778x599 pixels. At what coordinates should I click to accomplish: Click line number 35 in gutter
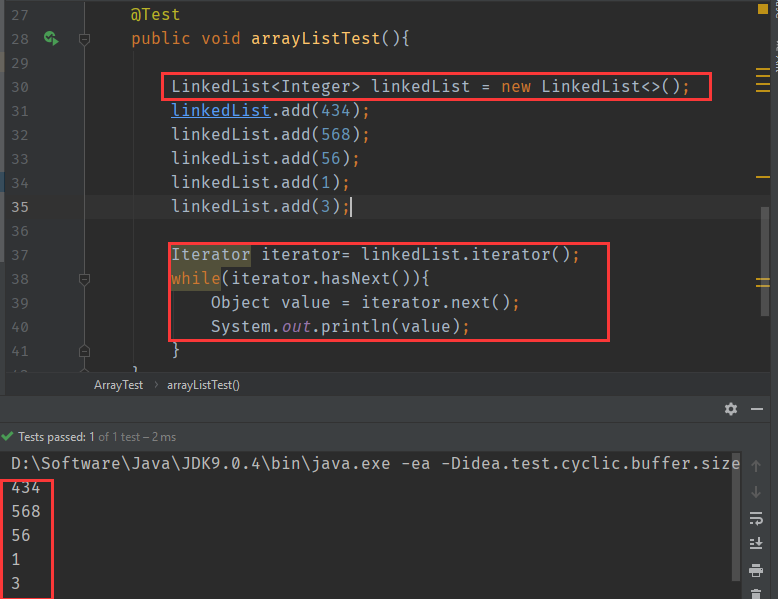[20, 207]
